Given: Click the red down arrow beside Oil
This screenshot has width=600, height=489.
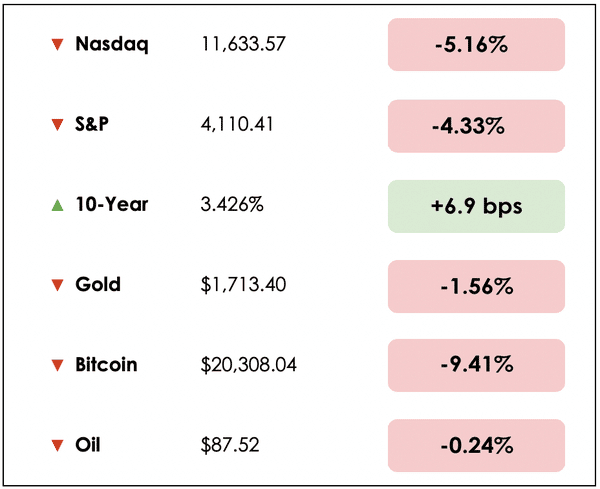Looking at the screenshot, I should point(57,445).
